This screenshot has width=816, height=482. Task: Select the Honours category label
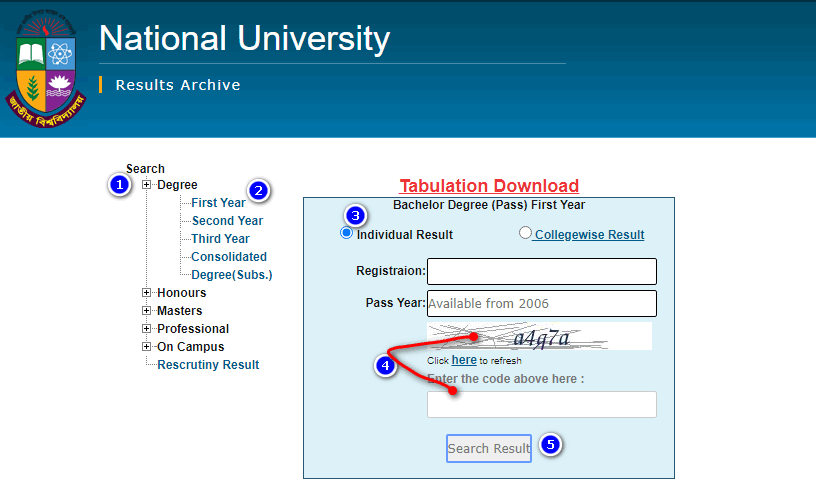point(182,293)
